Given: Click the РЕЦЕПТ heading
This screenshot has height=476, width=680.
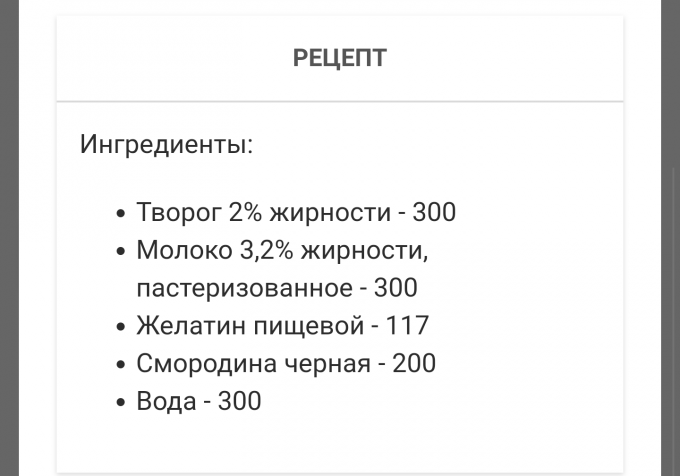Looking at the screenshot, I should [x=339, y=58].
